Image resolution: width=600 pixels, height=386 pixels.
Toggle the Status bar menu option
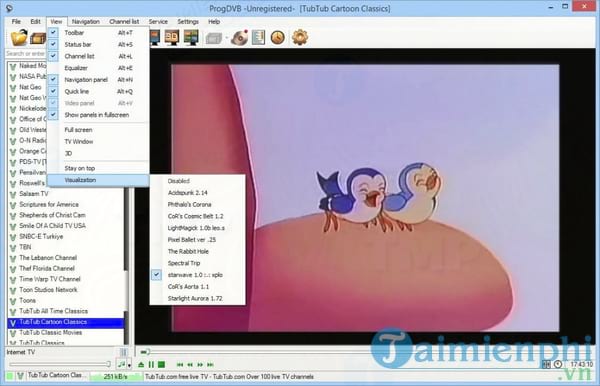pyautogui.click(x=98, y=45)
